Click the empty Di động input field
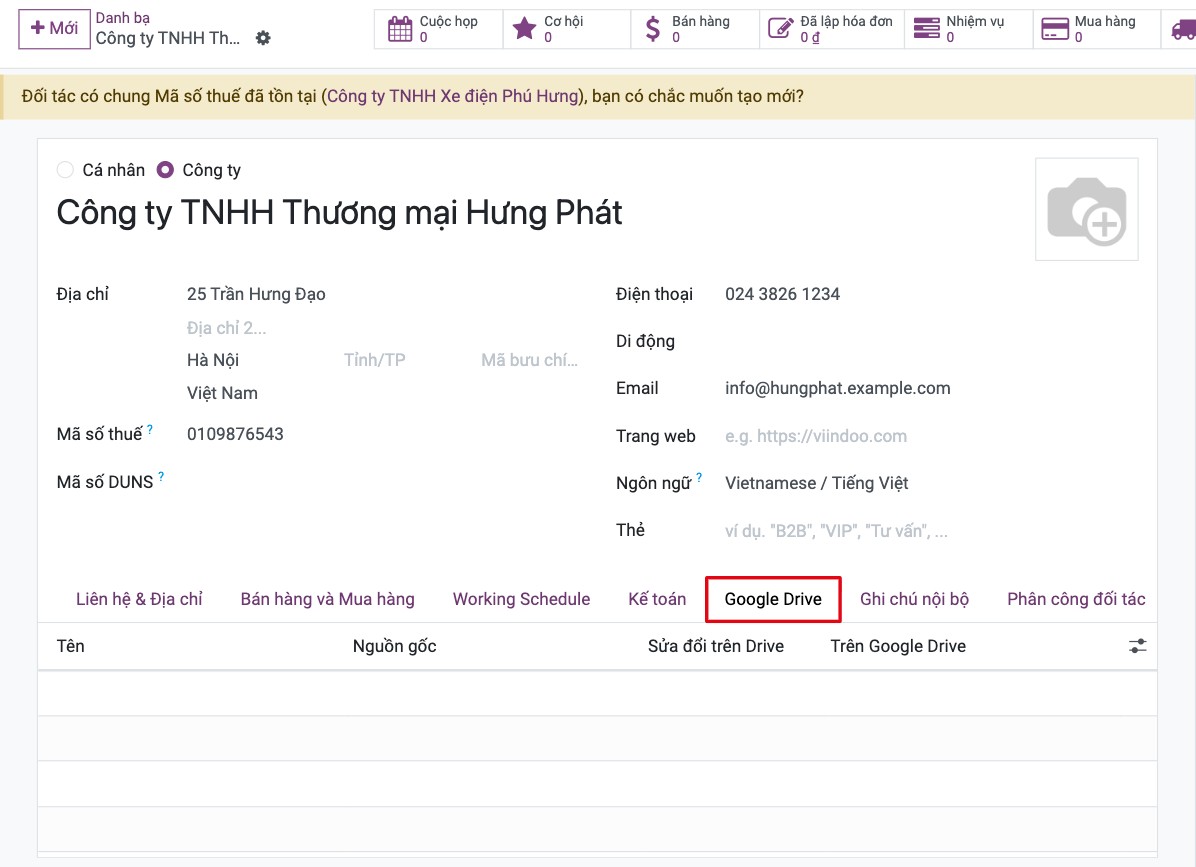Screen dimensions: 1196x867 (x=931, y=342)
